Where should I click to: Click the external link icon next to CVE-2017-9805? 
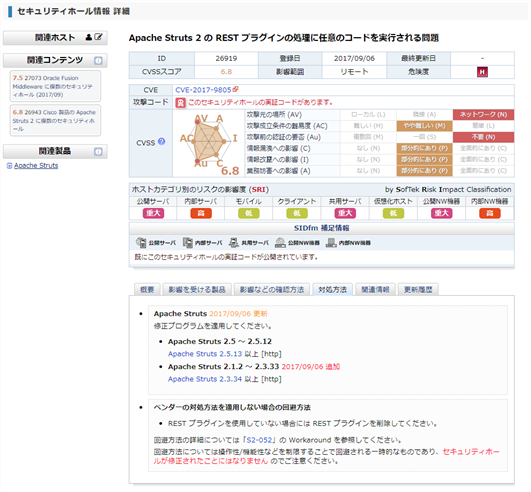pos(235,89)
